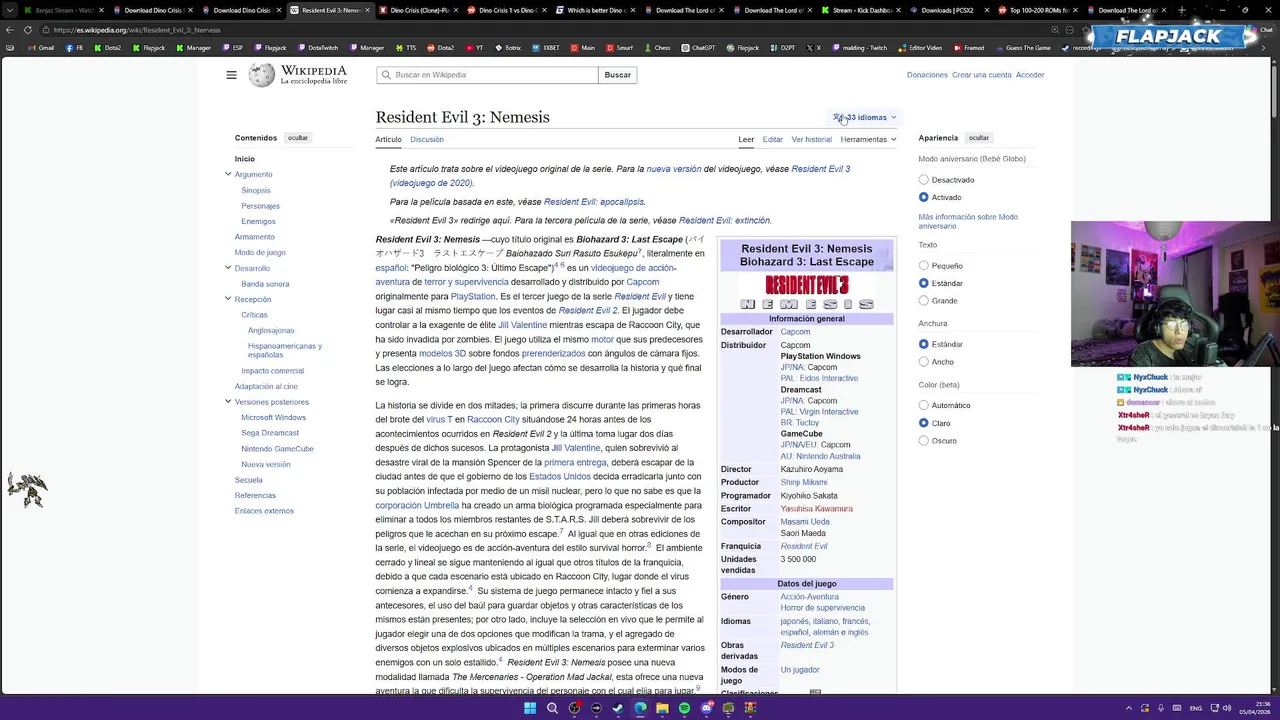Viewport: 1280px width, 720px height.
Task: Open the 1XBET bookmark
Action: pos(546,48)
